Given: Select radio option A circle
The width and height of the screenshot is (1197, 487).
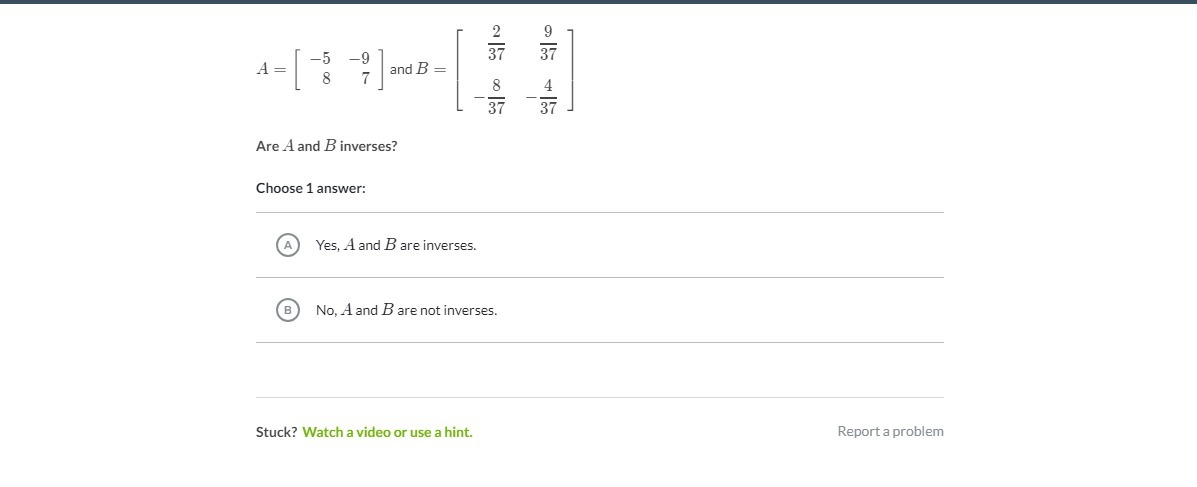Looking at the screenshot, I should click(x=288, y=245).
